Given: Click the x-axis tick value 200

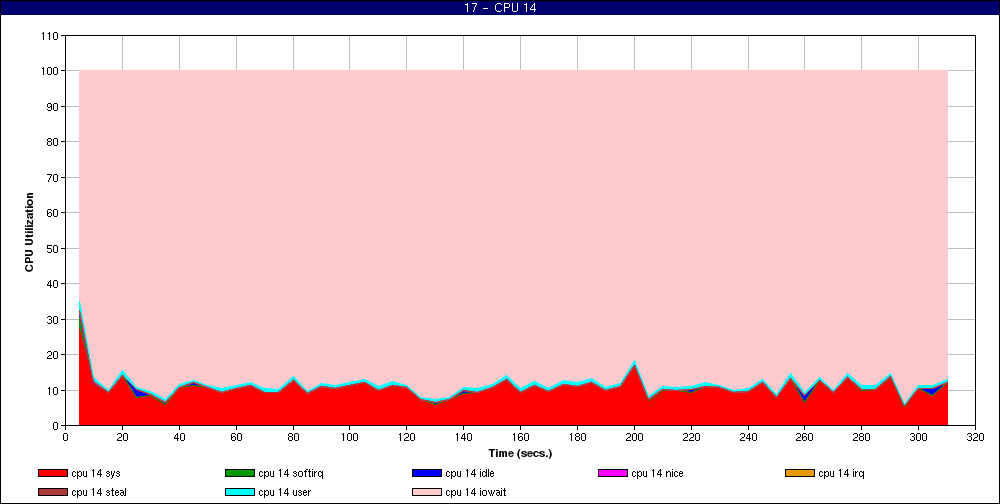Looking at the screenshot, I should click(x=634, y=437).
